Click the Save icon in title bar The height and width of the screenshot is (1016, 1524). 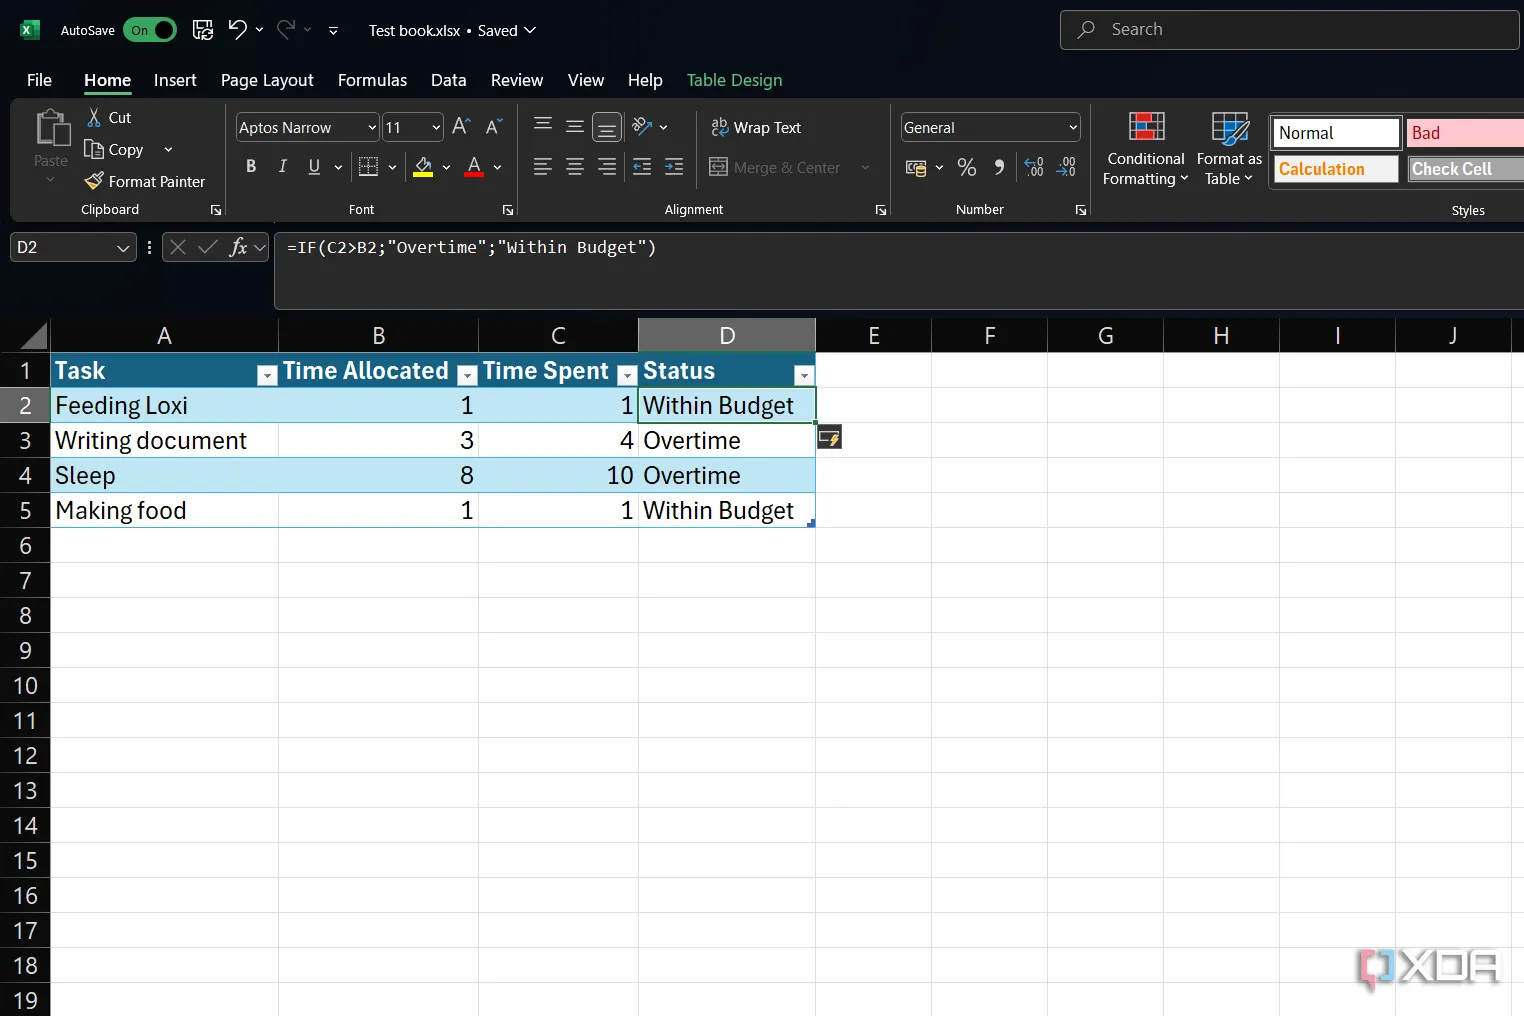coord(203,30)
